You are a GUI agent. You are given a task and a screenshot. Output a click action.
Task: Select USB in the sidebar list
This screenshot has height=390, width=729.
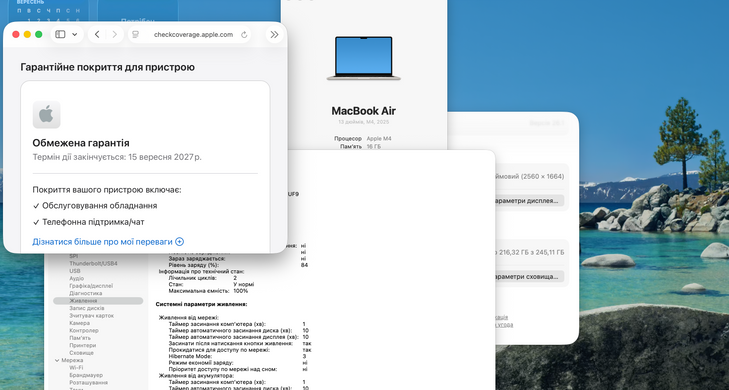(74, 271)
